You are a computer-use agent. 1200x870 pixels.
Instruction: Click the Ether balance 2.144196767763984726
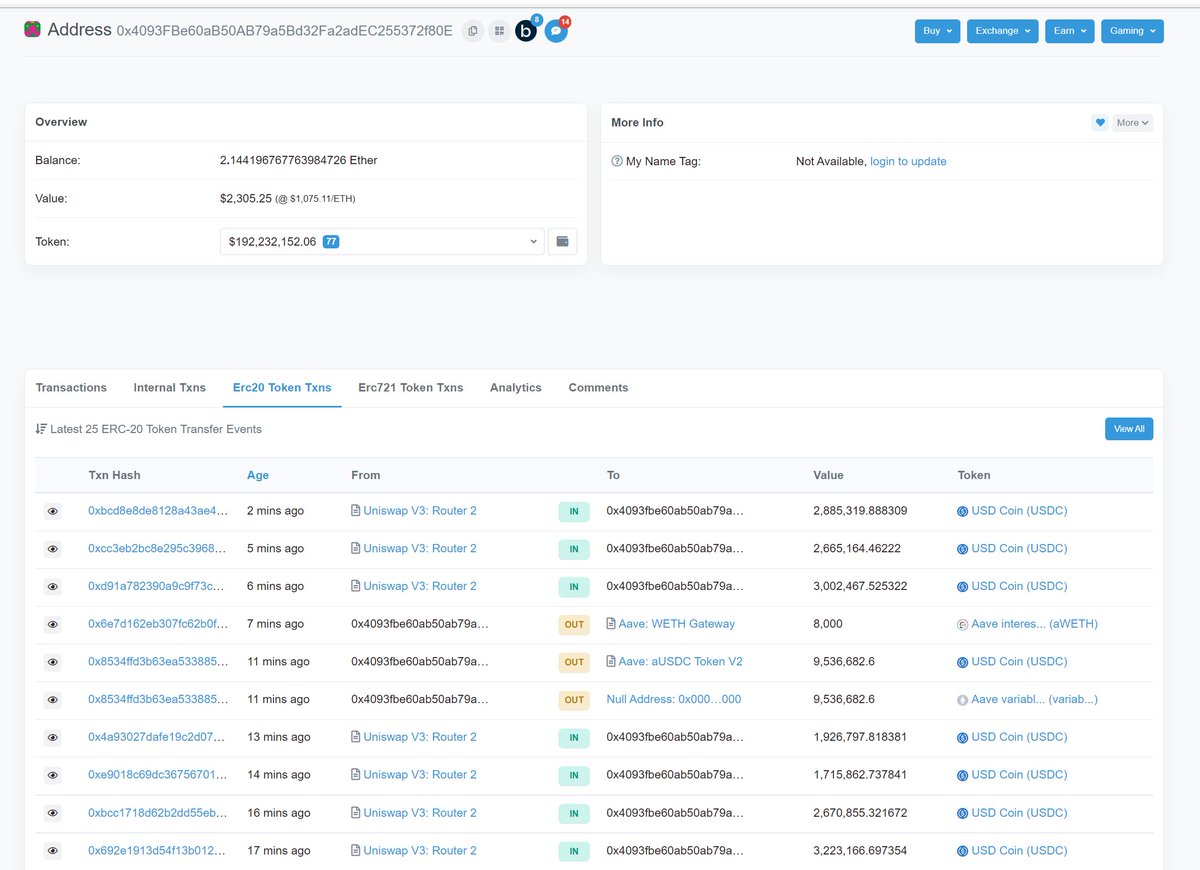pos(298,160)
